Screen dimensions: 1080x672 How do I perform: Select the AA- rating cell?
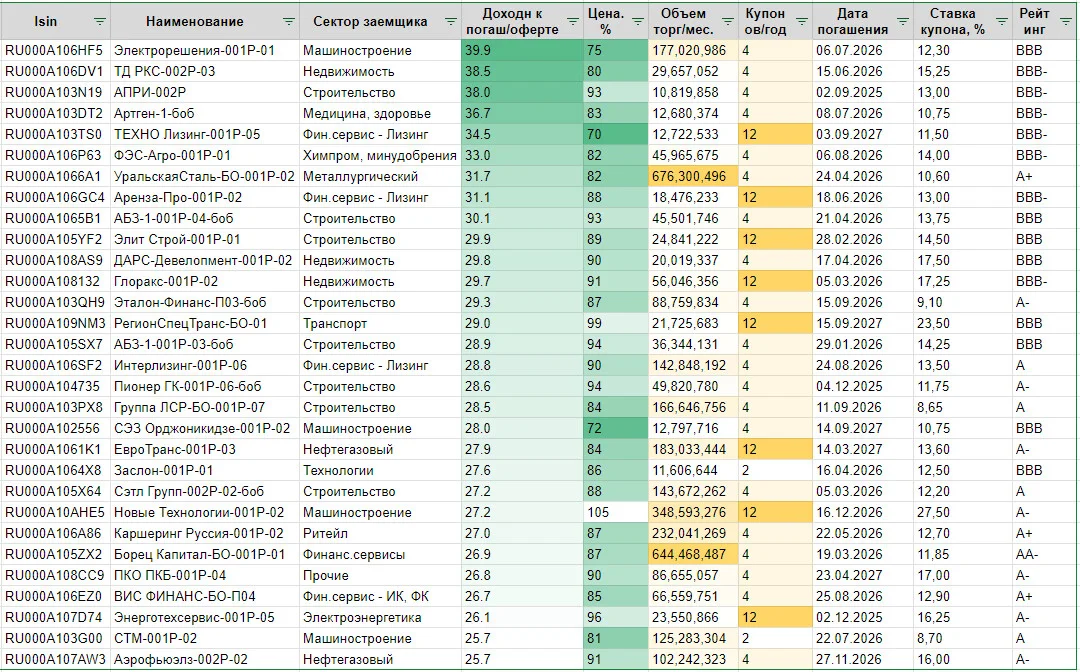point(1046,554)
